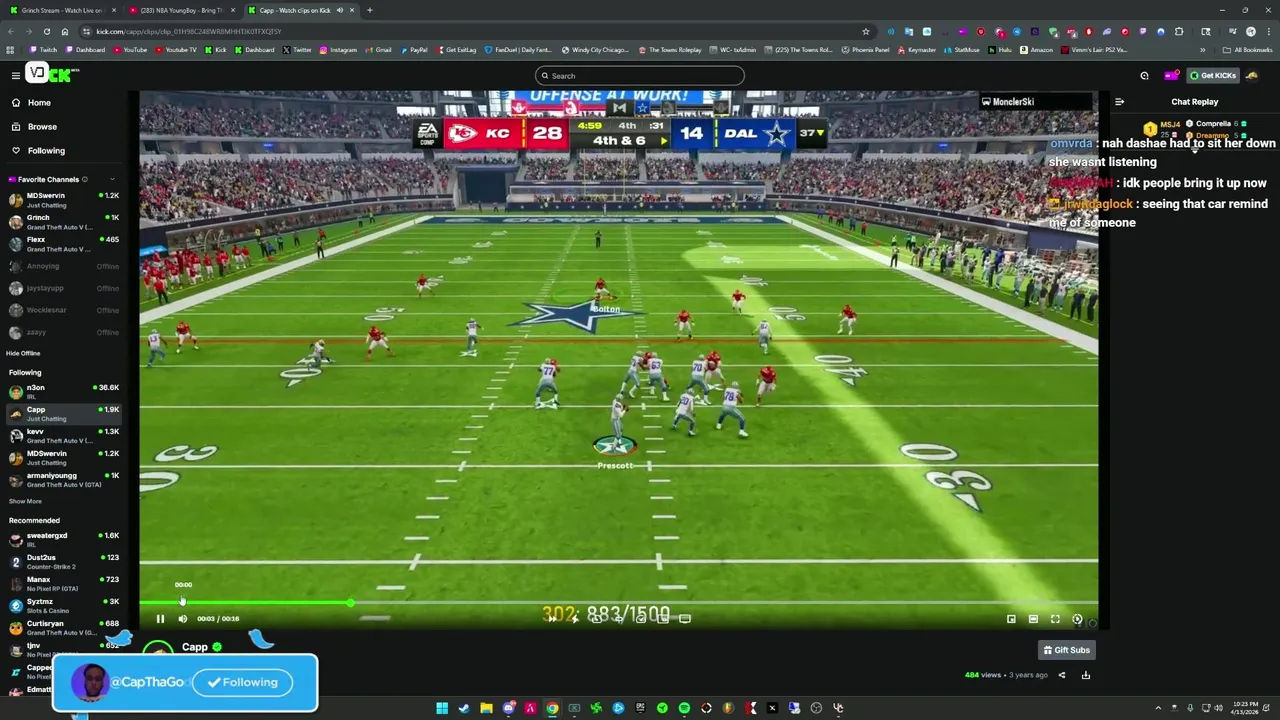
Task: Enter fullscreen in the video player
Action: (1055, 619)
